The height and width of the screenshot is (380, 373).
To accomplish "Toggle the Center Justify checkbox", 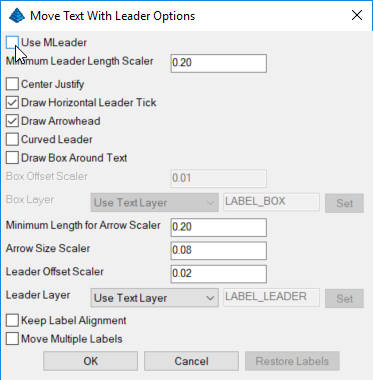I will pos(12,84).
